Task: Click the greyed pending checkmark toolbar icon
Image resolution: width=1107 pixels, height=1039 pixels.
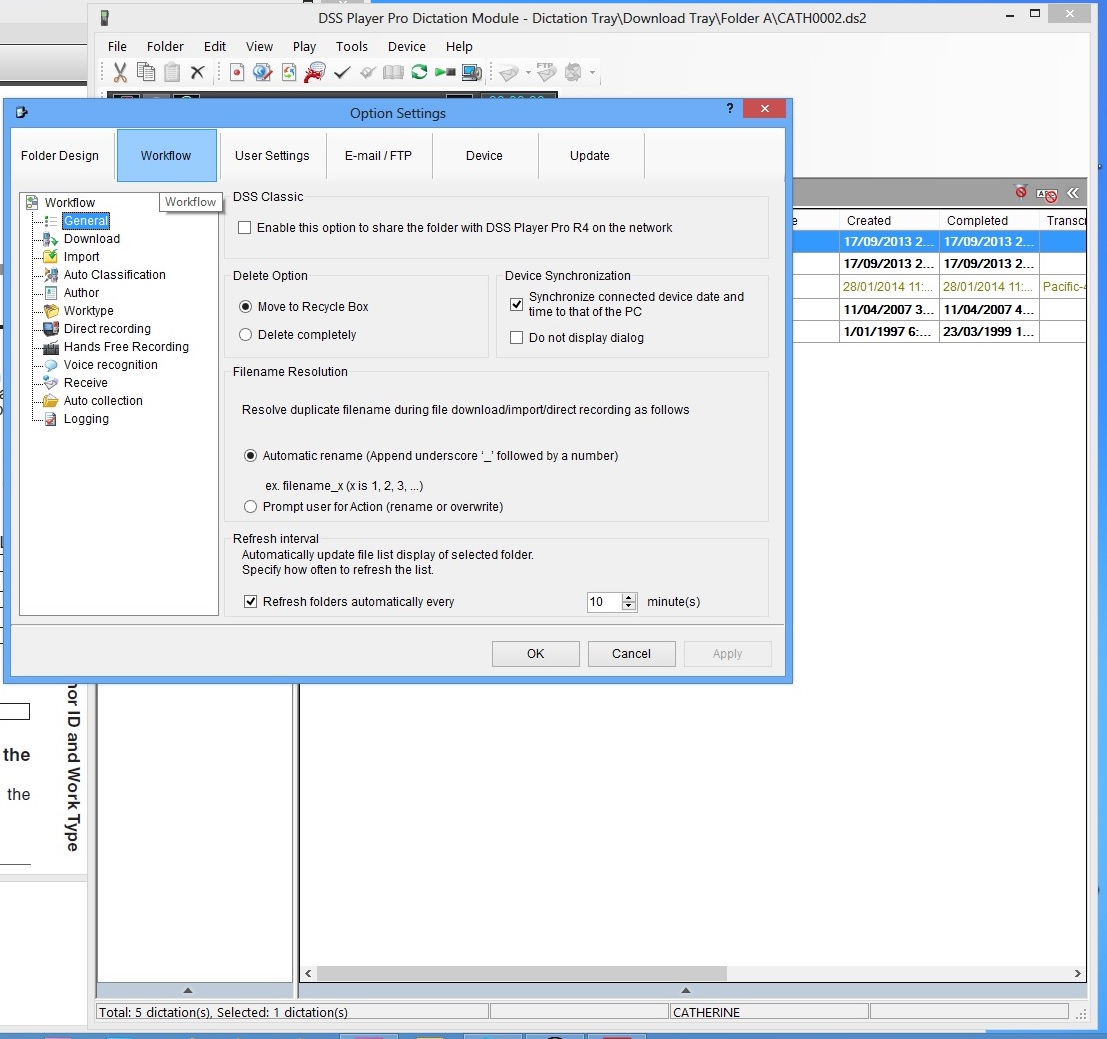Action: coord(368,72)
